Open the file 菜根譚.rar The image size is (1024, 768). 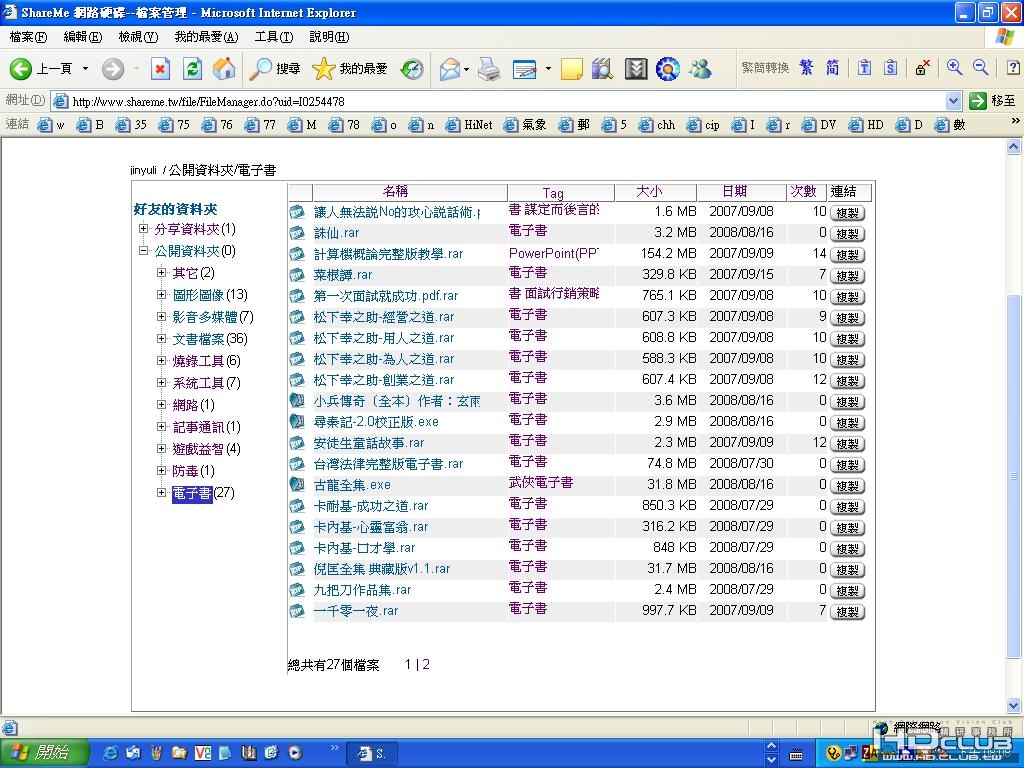coord(343,275)
